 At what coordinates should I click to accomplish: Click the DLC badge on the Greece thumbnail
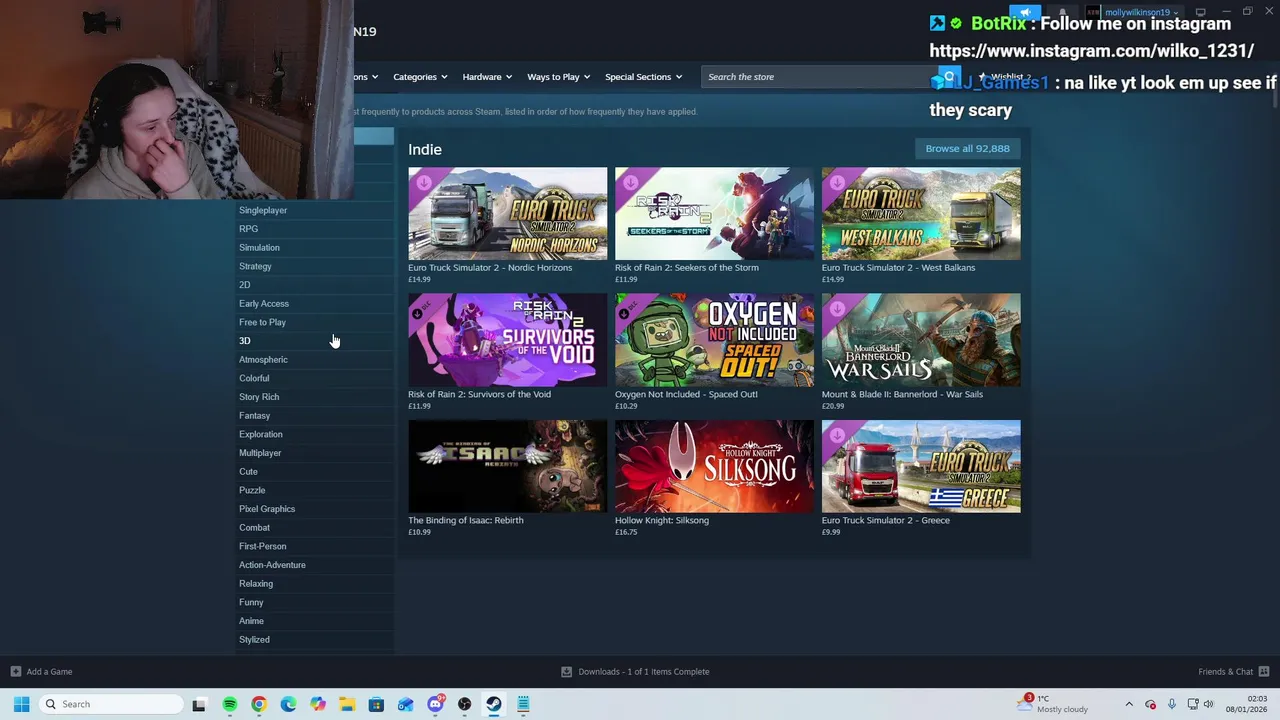point(837,434)
